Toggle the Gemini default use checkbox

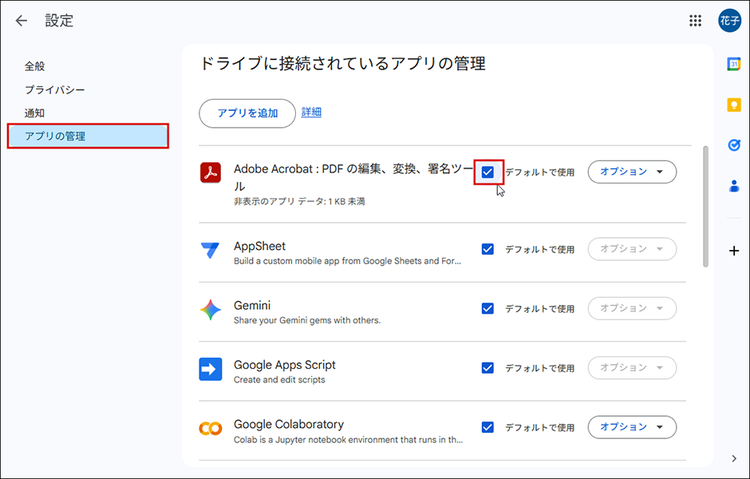pos(488,309)
